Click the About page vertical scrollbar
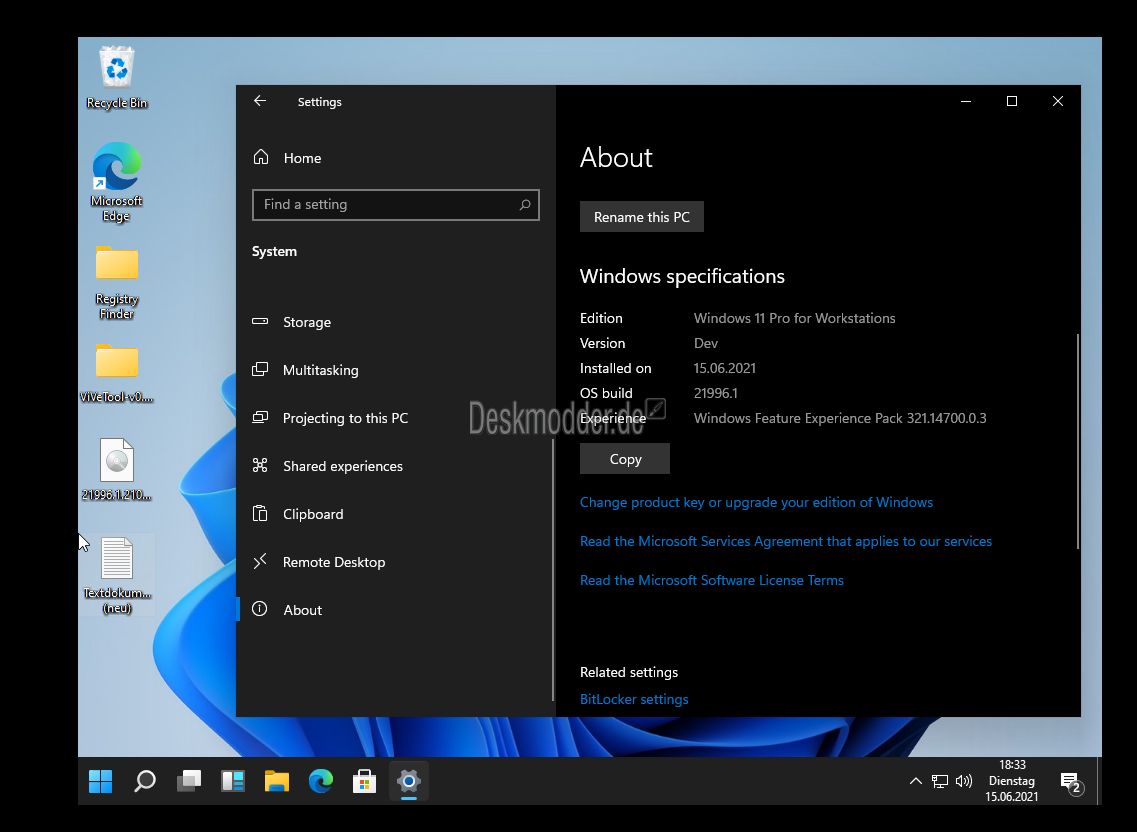 1078,441
